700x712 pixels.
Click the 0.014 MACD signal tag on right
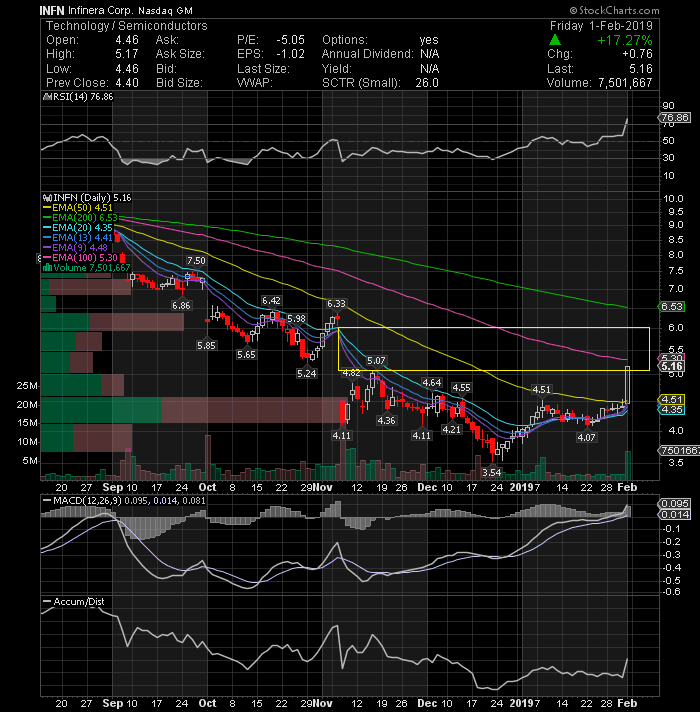[675, 514]
